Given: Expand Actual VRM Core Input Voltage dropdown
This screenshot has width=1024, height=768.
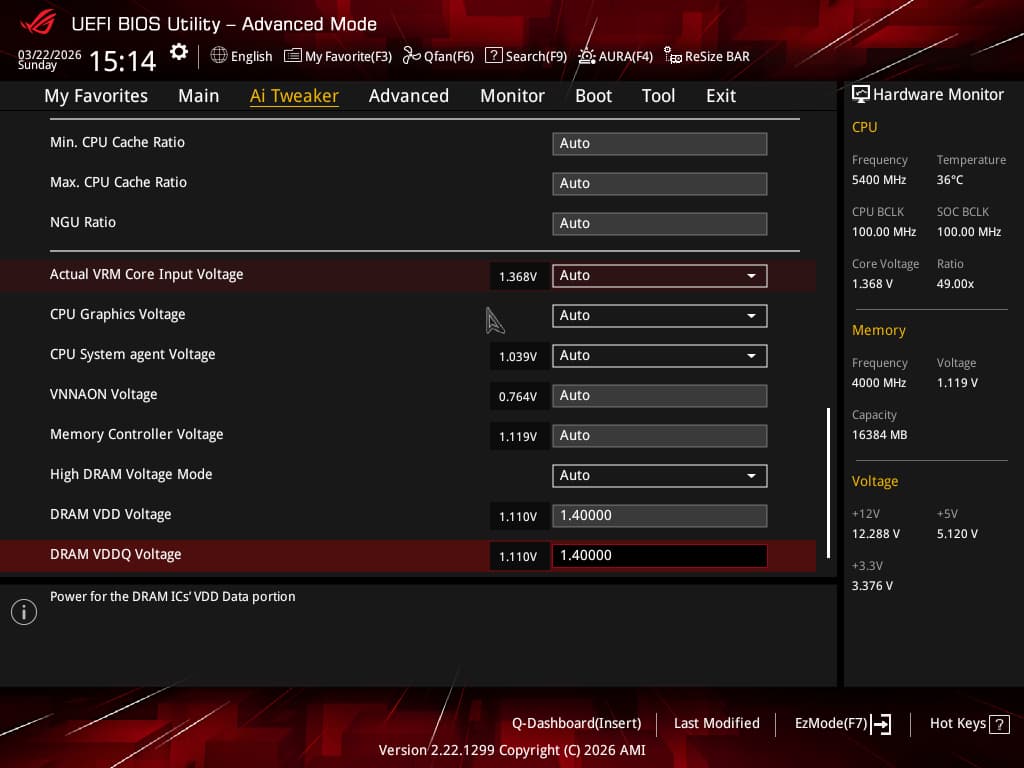Looking at the screenshot, I should pos(660,276).
